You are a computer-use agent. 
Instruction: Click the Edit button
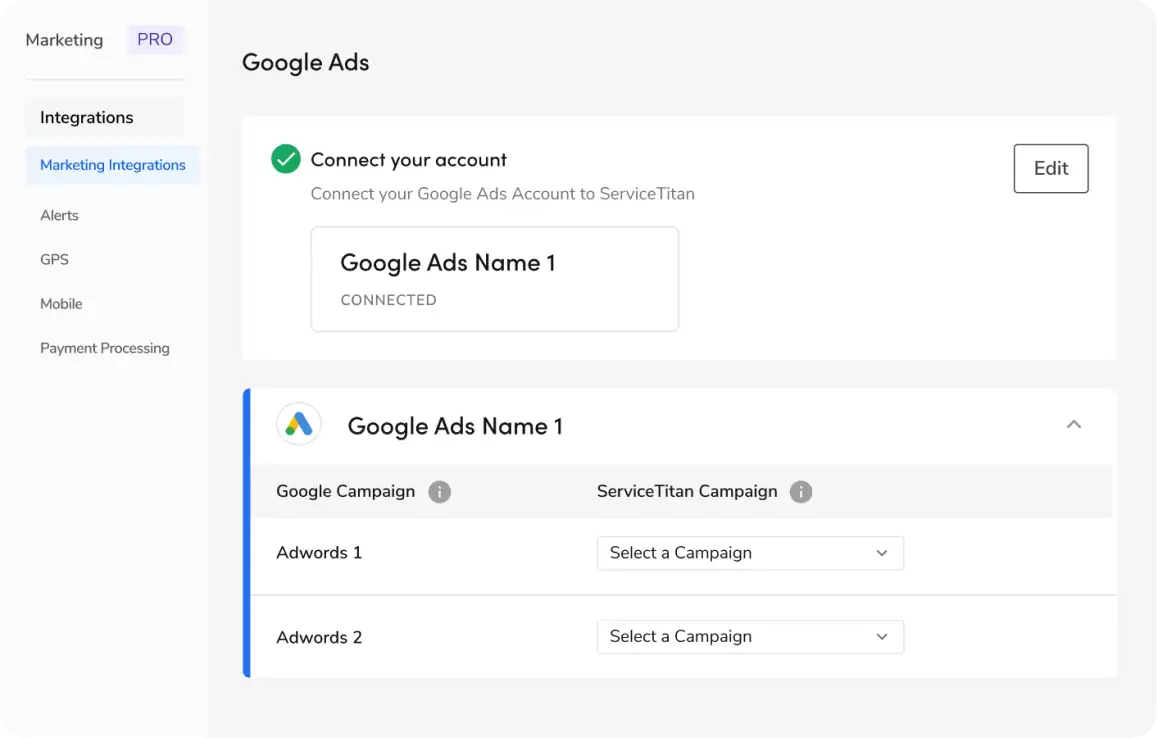[1051, 168]
